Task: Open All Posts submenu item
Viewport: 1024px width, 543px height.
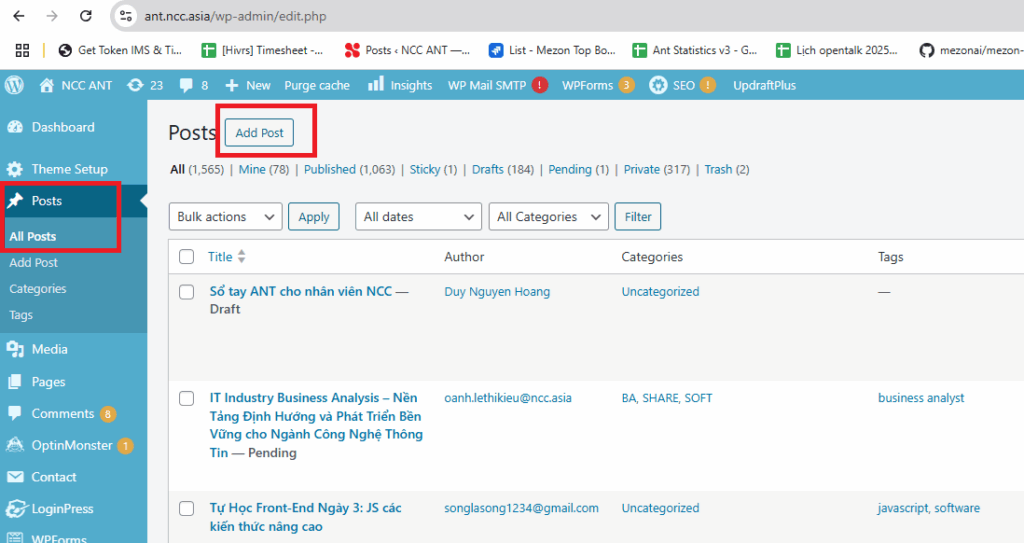Action: coord(33,237)
